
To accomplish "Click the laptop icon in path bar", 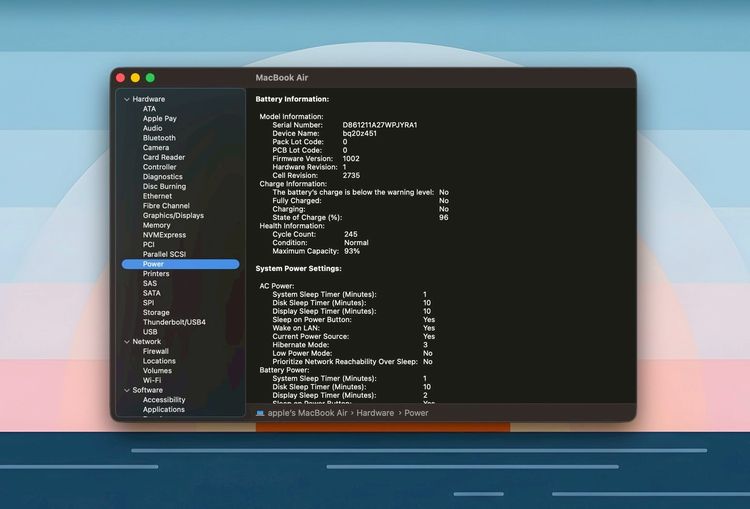I will tap(260, 412).
